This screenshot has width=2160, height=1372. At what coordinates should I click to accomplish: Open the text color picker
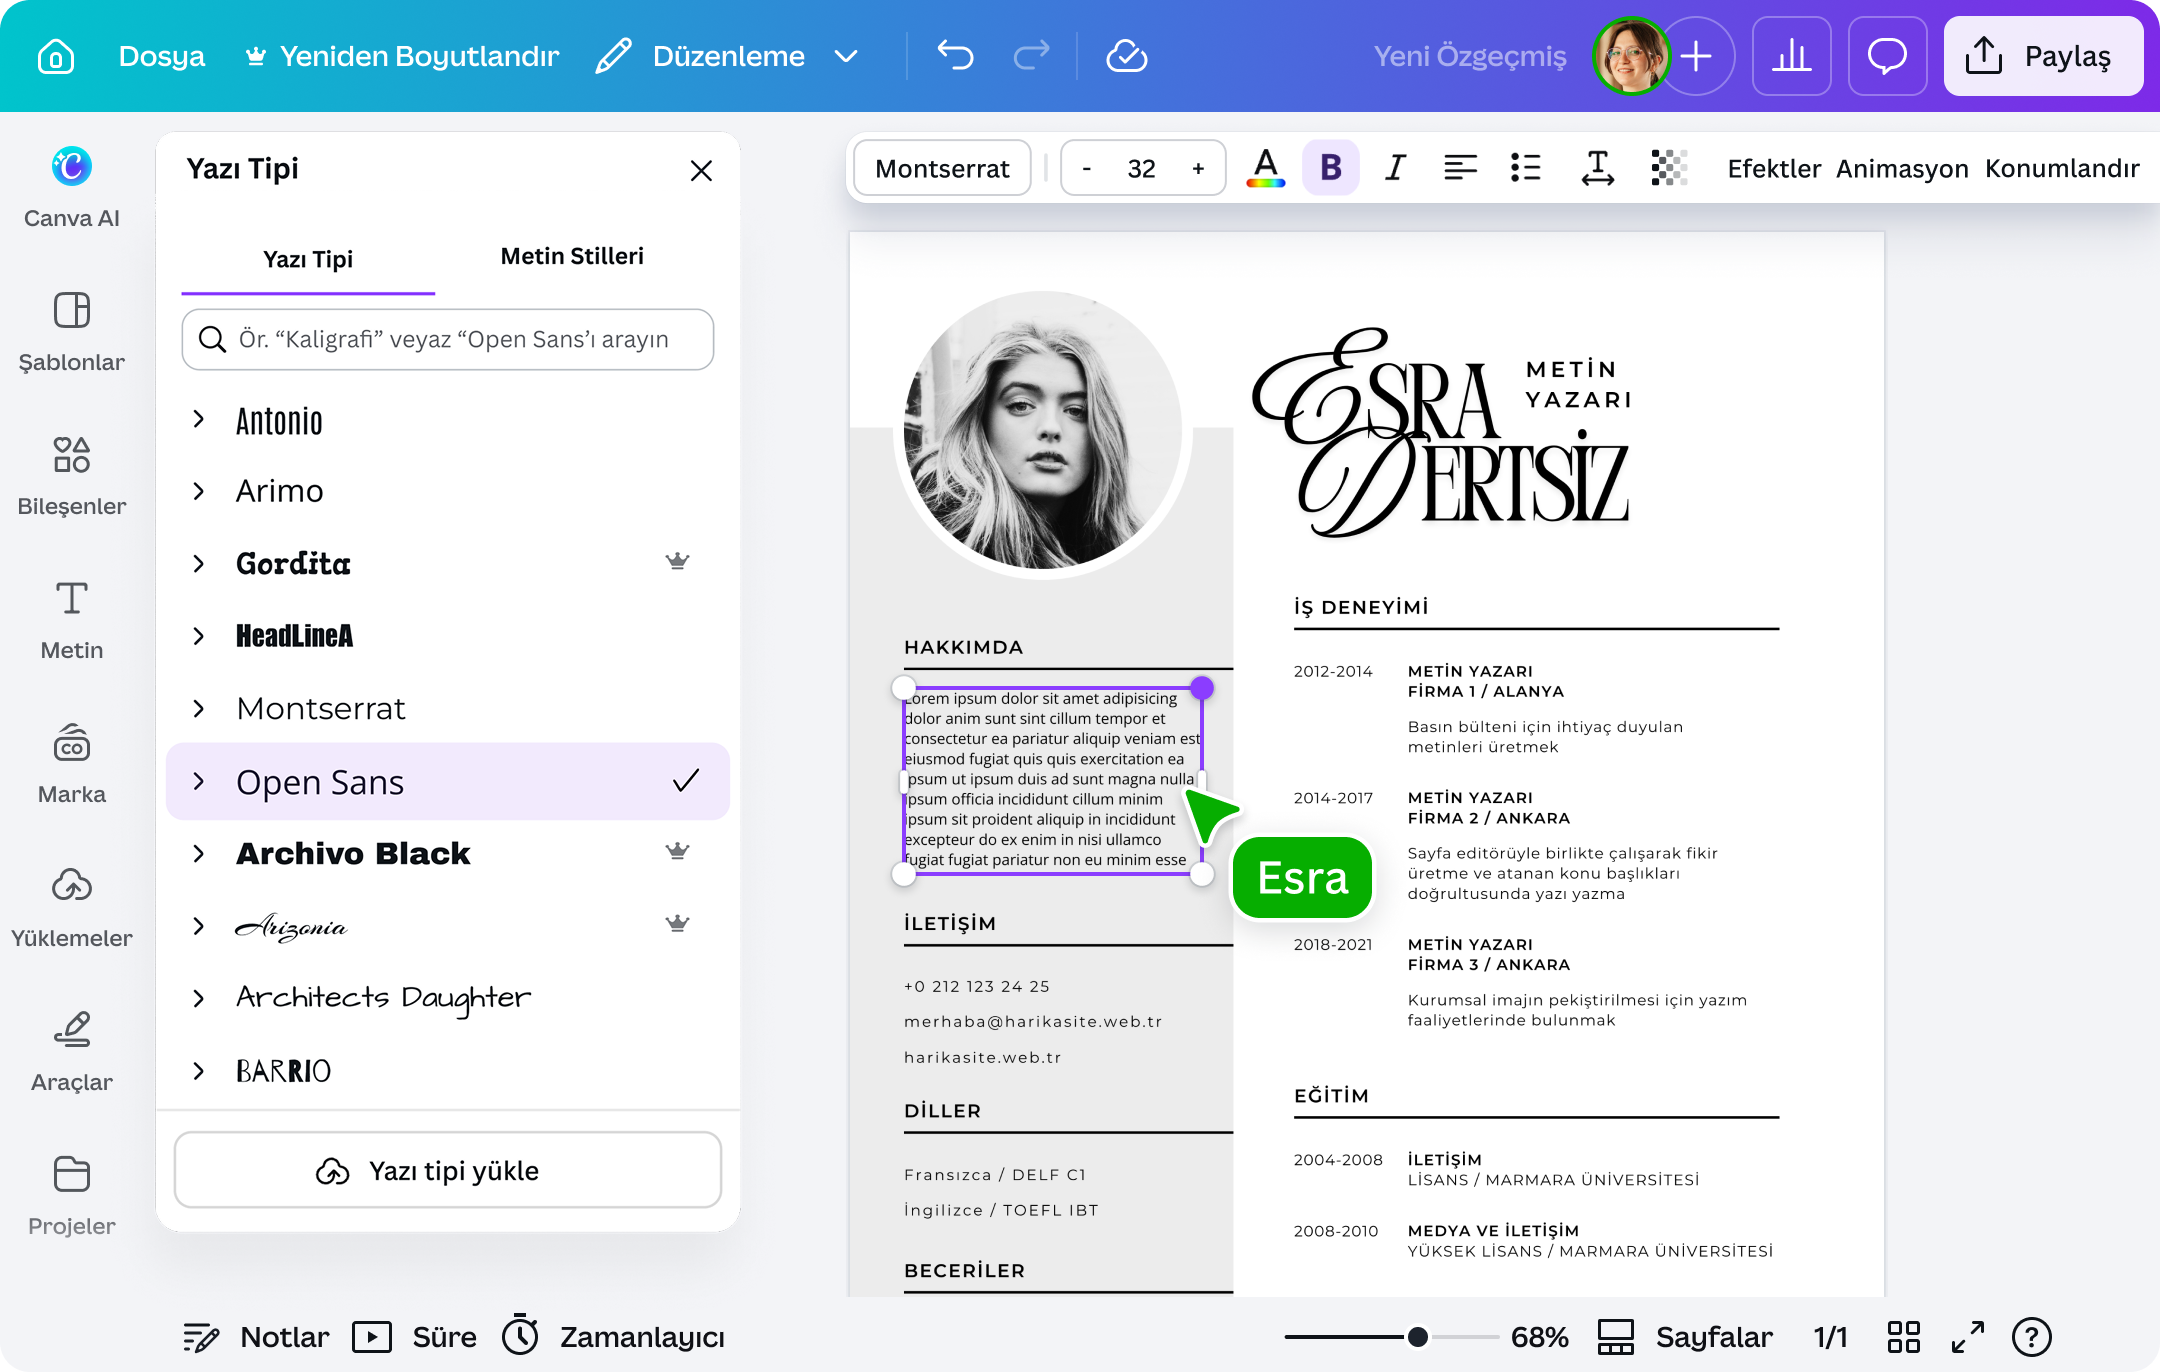(1265, 168)
